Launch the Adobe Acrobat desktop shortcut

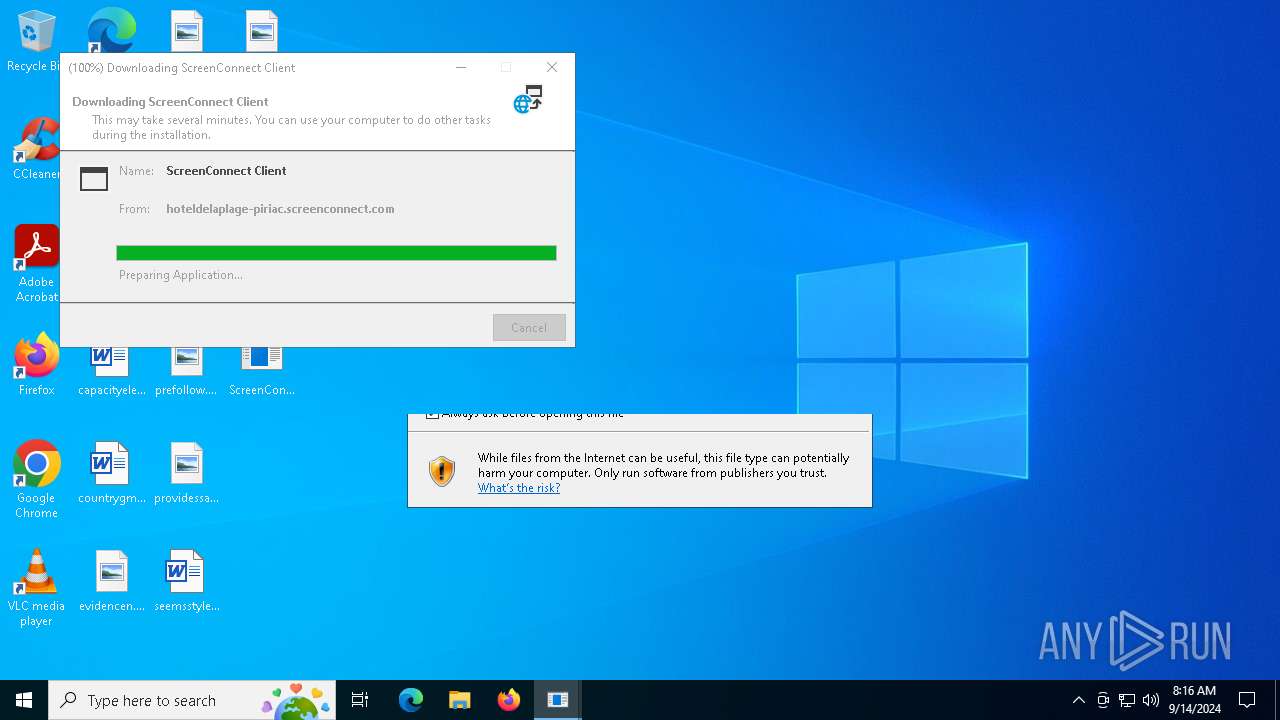36,264
